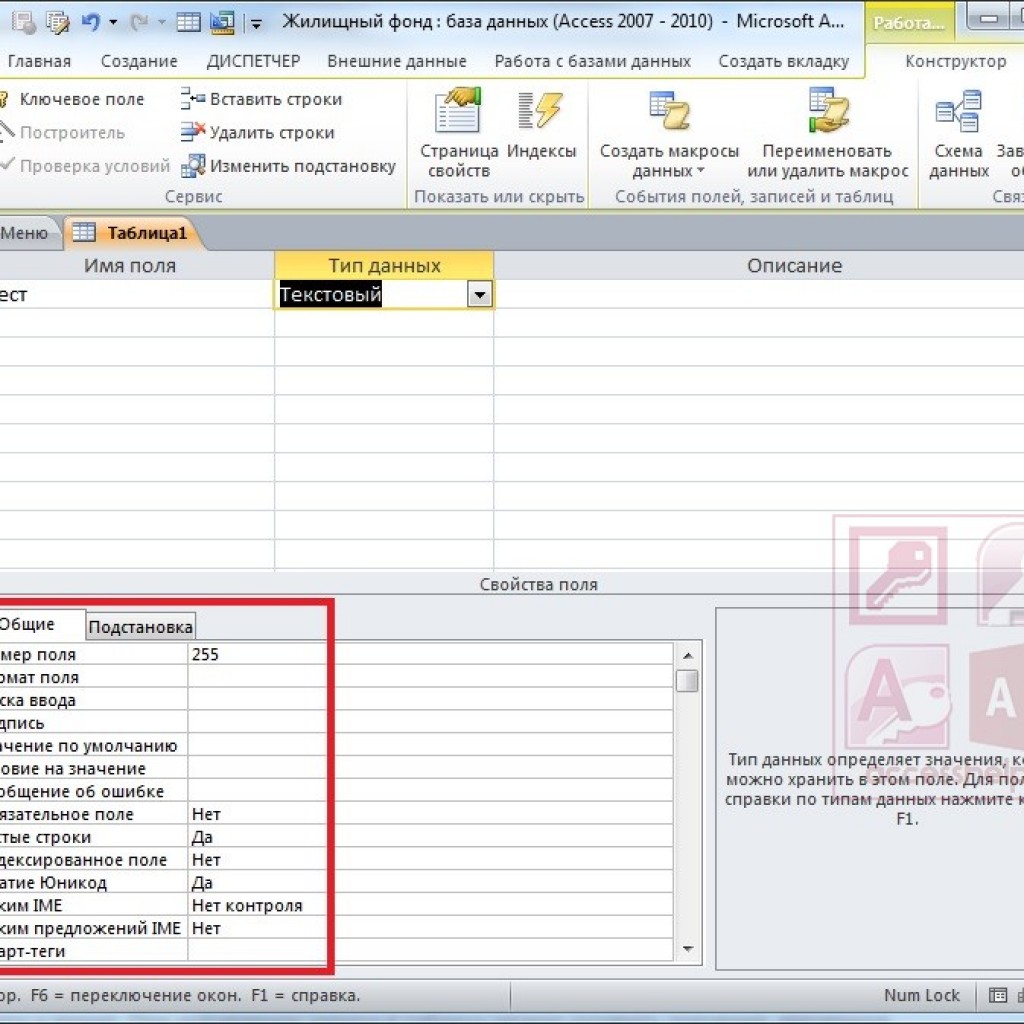Switch to the Конструктор tab

click(x=955, y=61)
